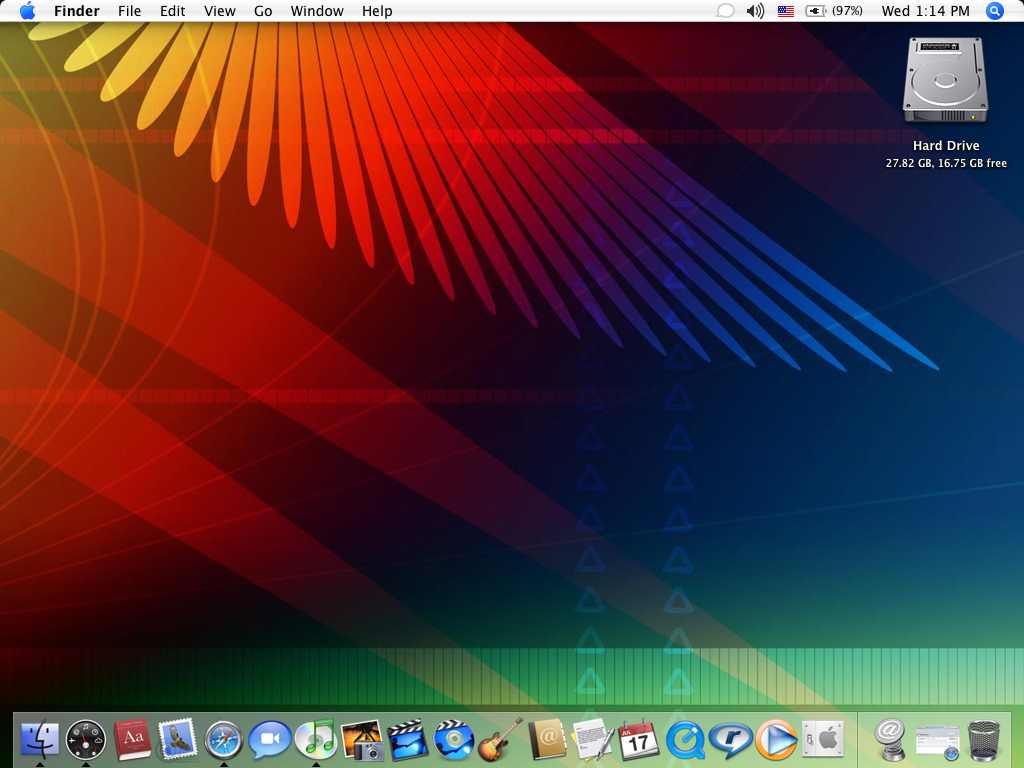
Task: Open the Window menu
Action: (317, 11)
